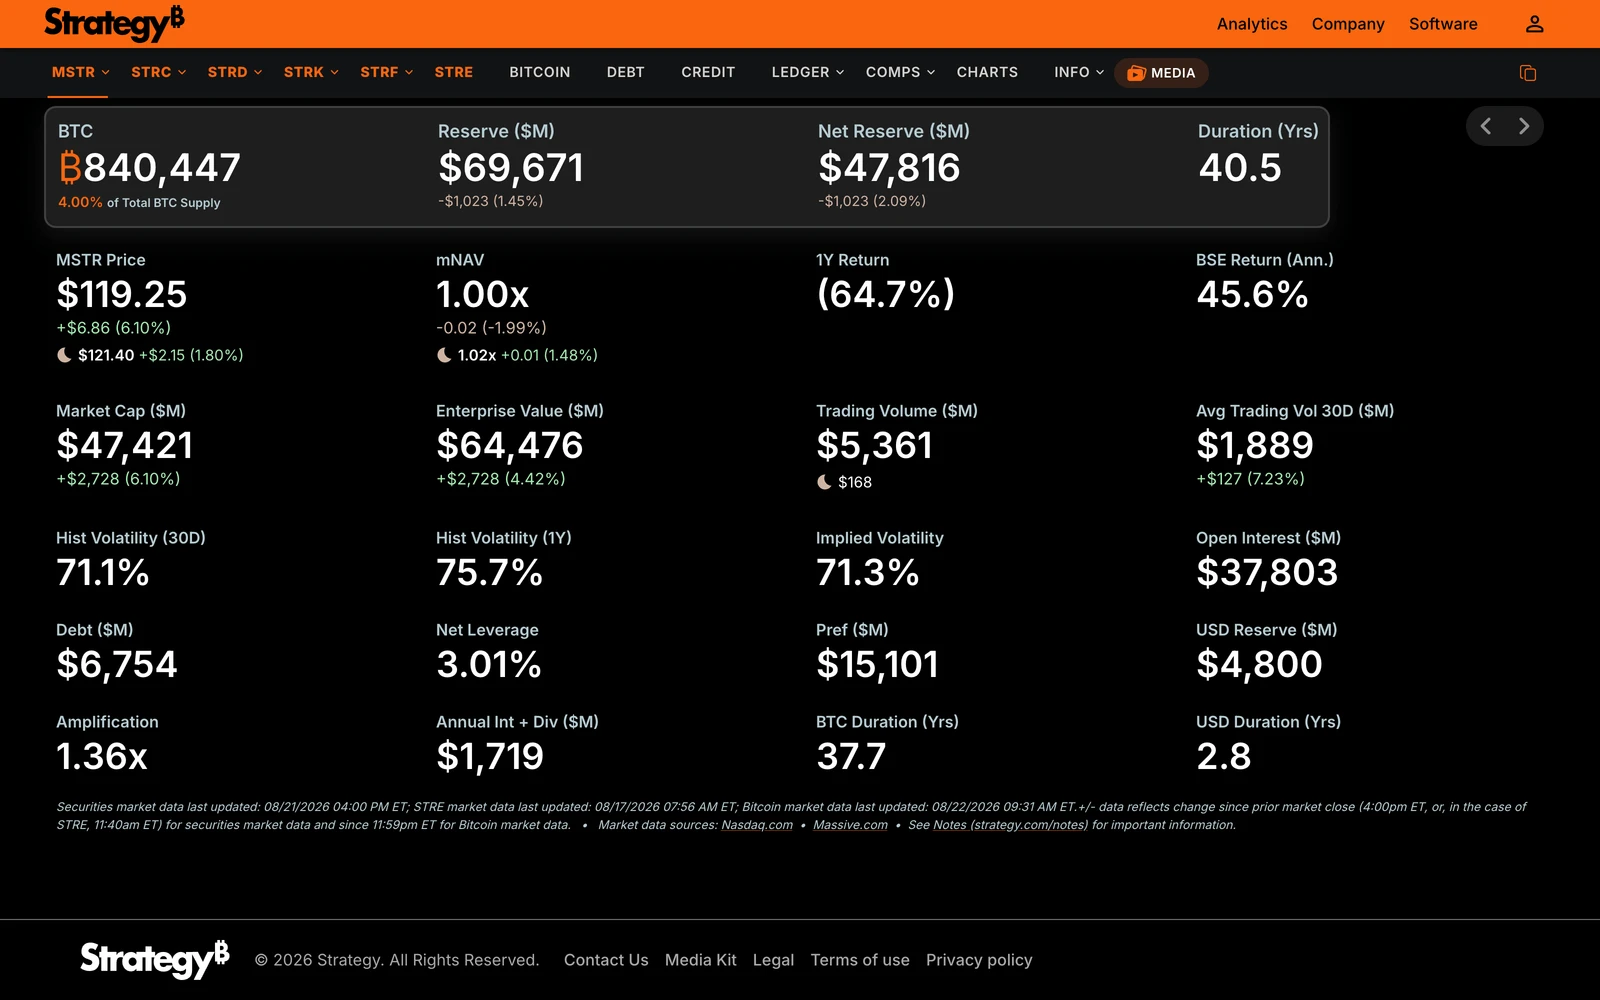Expand the INFO dropdown menu
1600x1000 pixels.
point(1079,73)
